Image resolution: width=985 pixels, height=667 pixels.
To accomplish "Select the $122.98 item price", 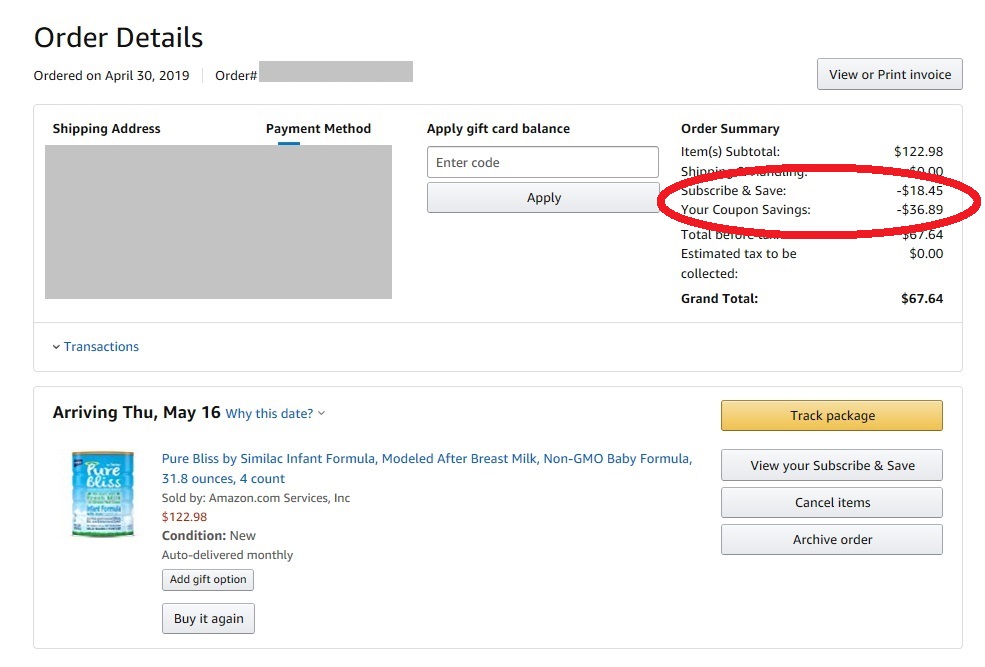I will pos(184,519).
